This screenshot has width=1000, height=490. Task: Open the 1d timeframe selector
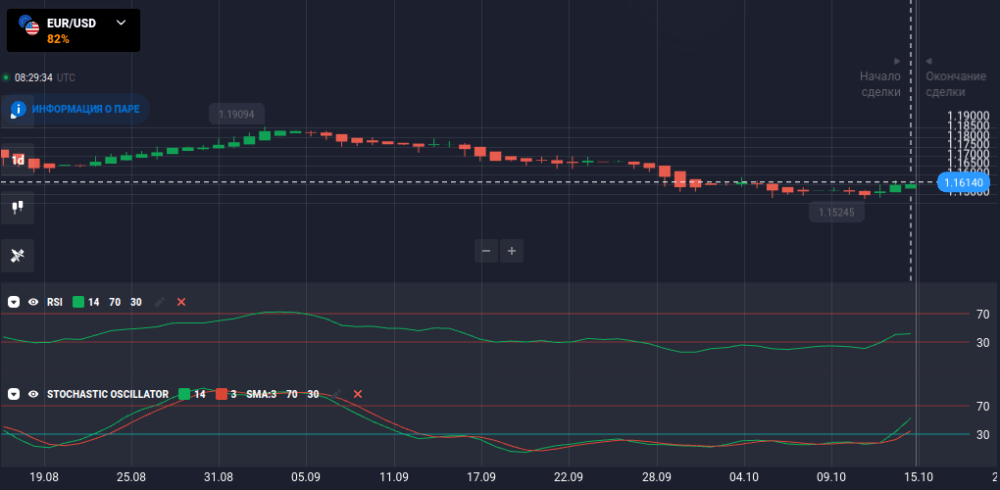[17, 160]
